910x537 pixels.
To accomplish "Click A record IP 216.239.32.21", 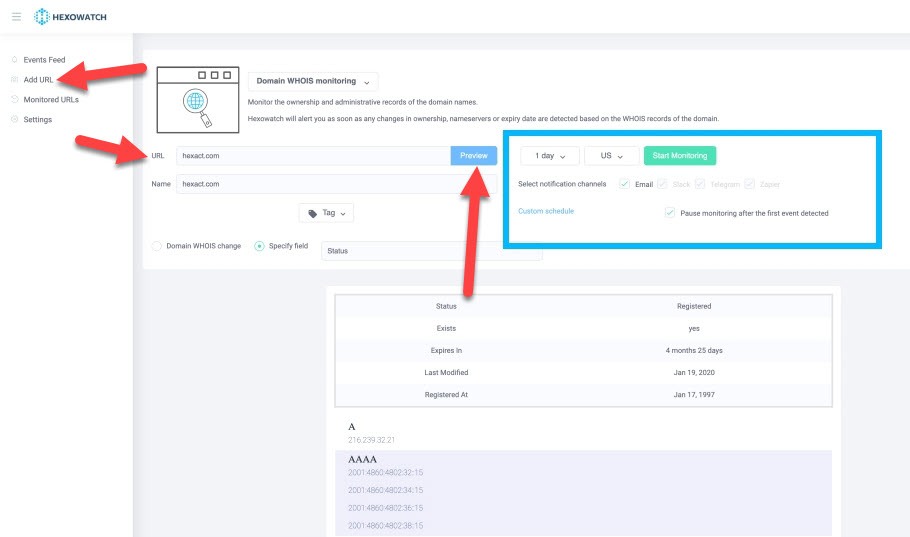I will pyautogui.click(x=371, y=440).
